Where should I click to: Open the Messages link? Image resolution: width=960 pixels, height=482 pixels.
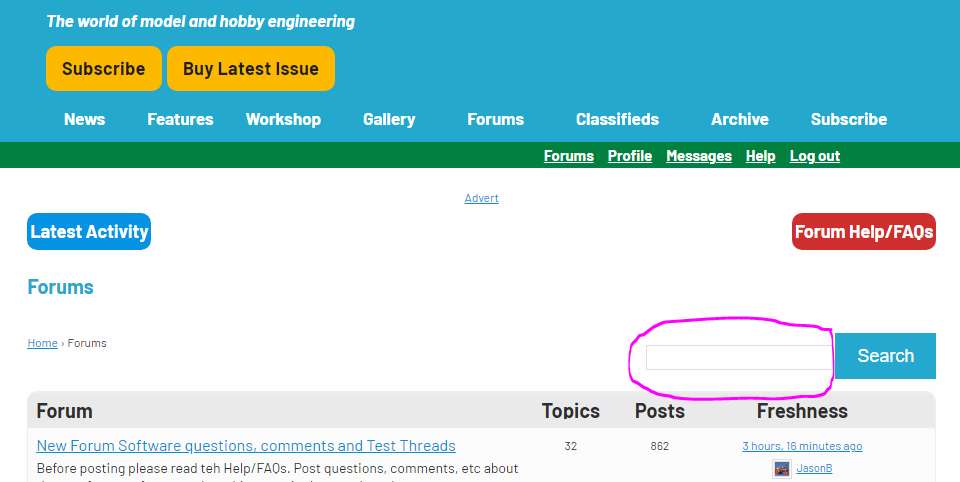point(699,156)
